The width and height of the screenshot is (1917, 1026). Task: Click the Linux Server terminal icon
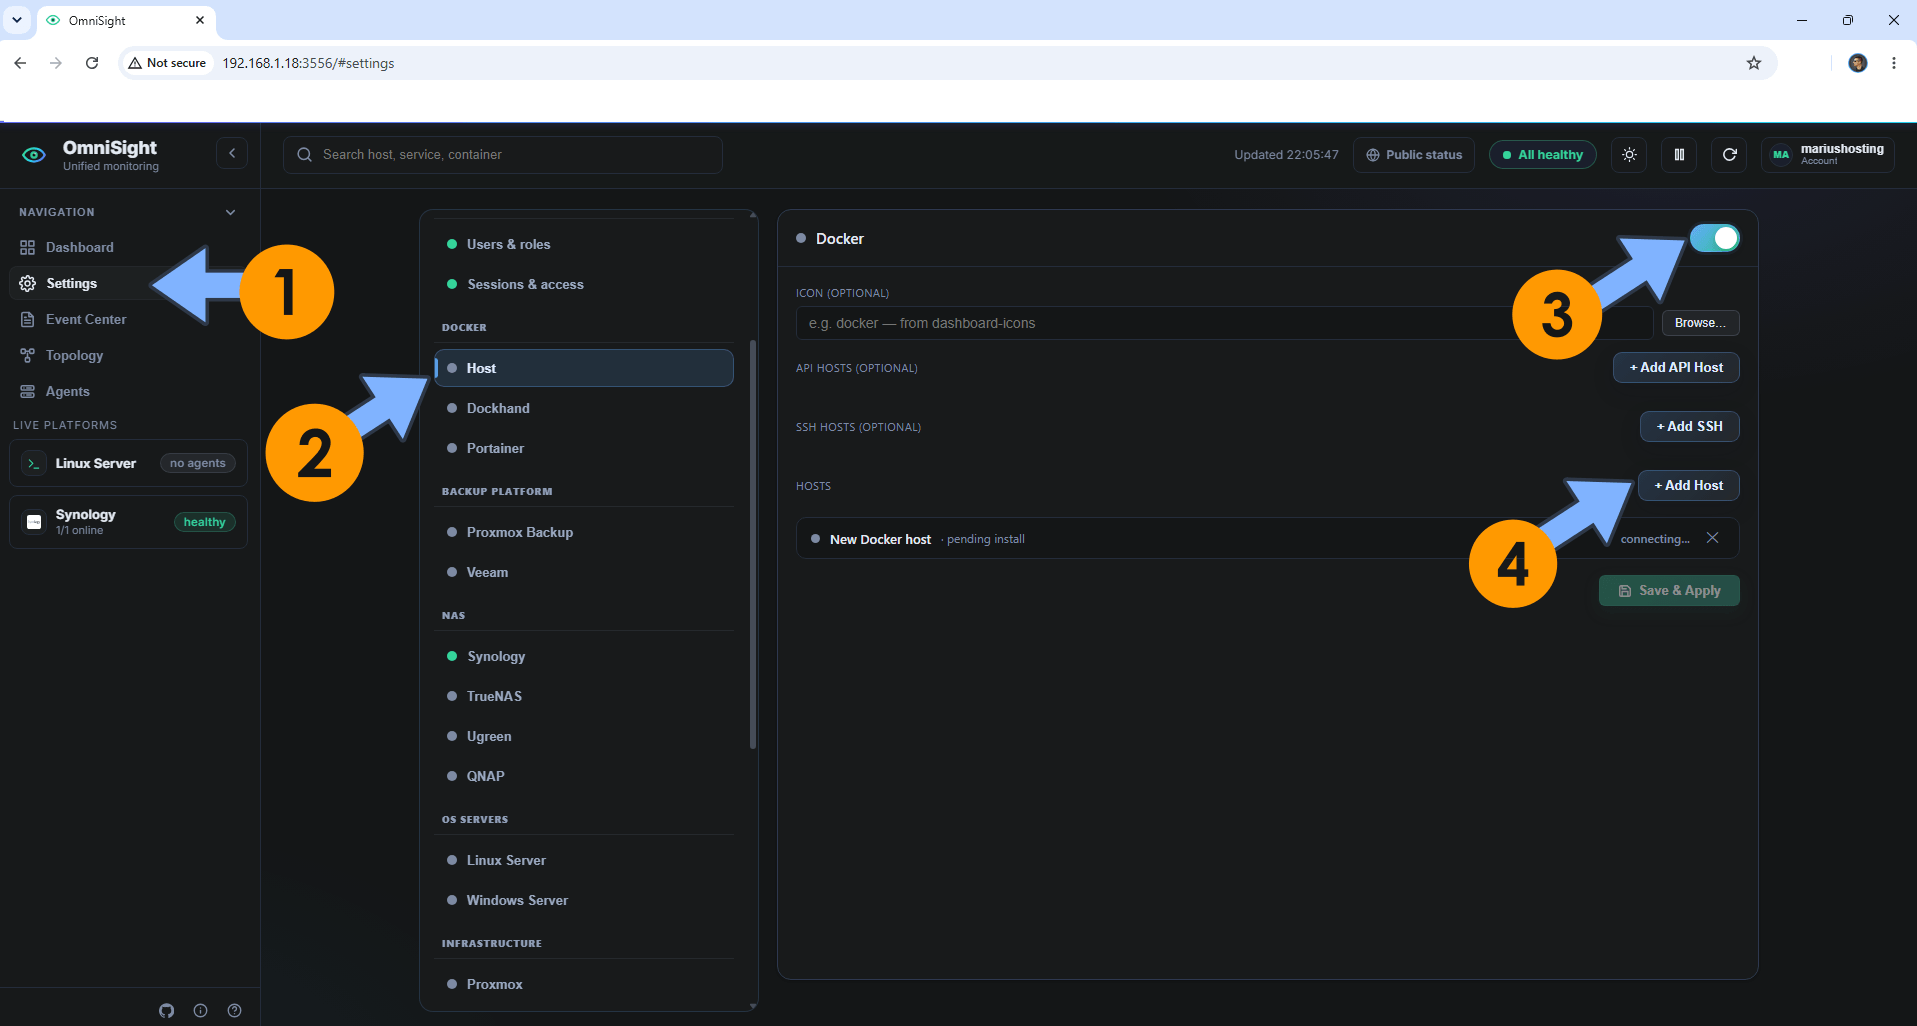point(34,463)
